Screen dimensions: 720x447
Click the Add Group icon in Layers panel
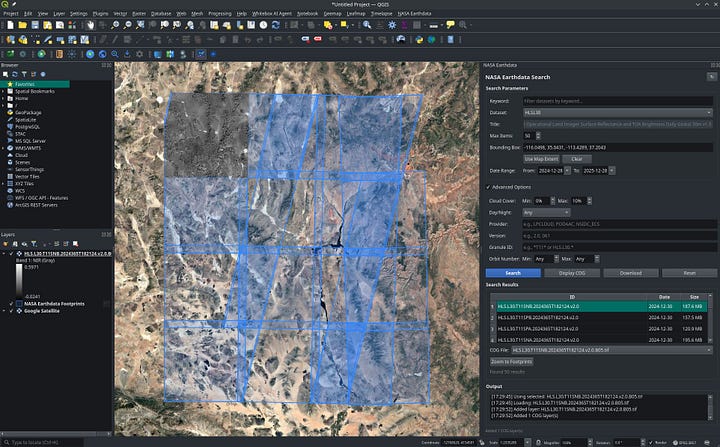pyautogui.click(x=15, y=244)
